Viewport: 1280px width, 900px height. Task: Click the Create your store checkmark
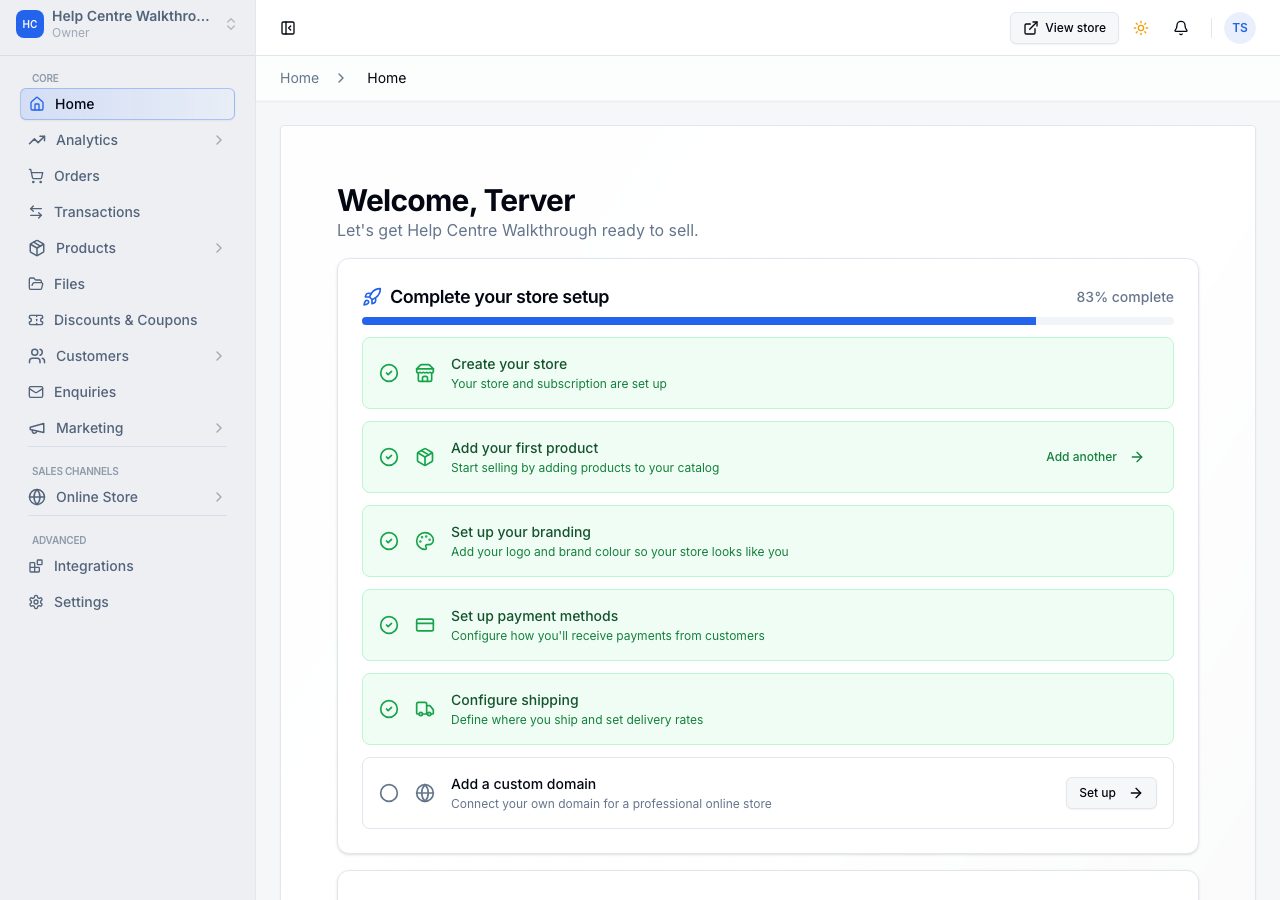pyautogui.click(x=389, y=373)
